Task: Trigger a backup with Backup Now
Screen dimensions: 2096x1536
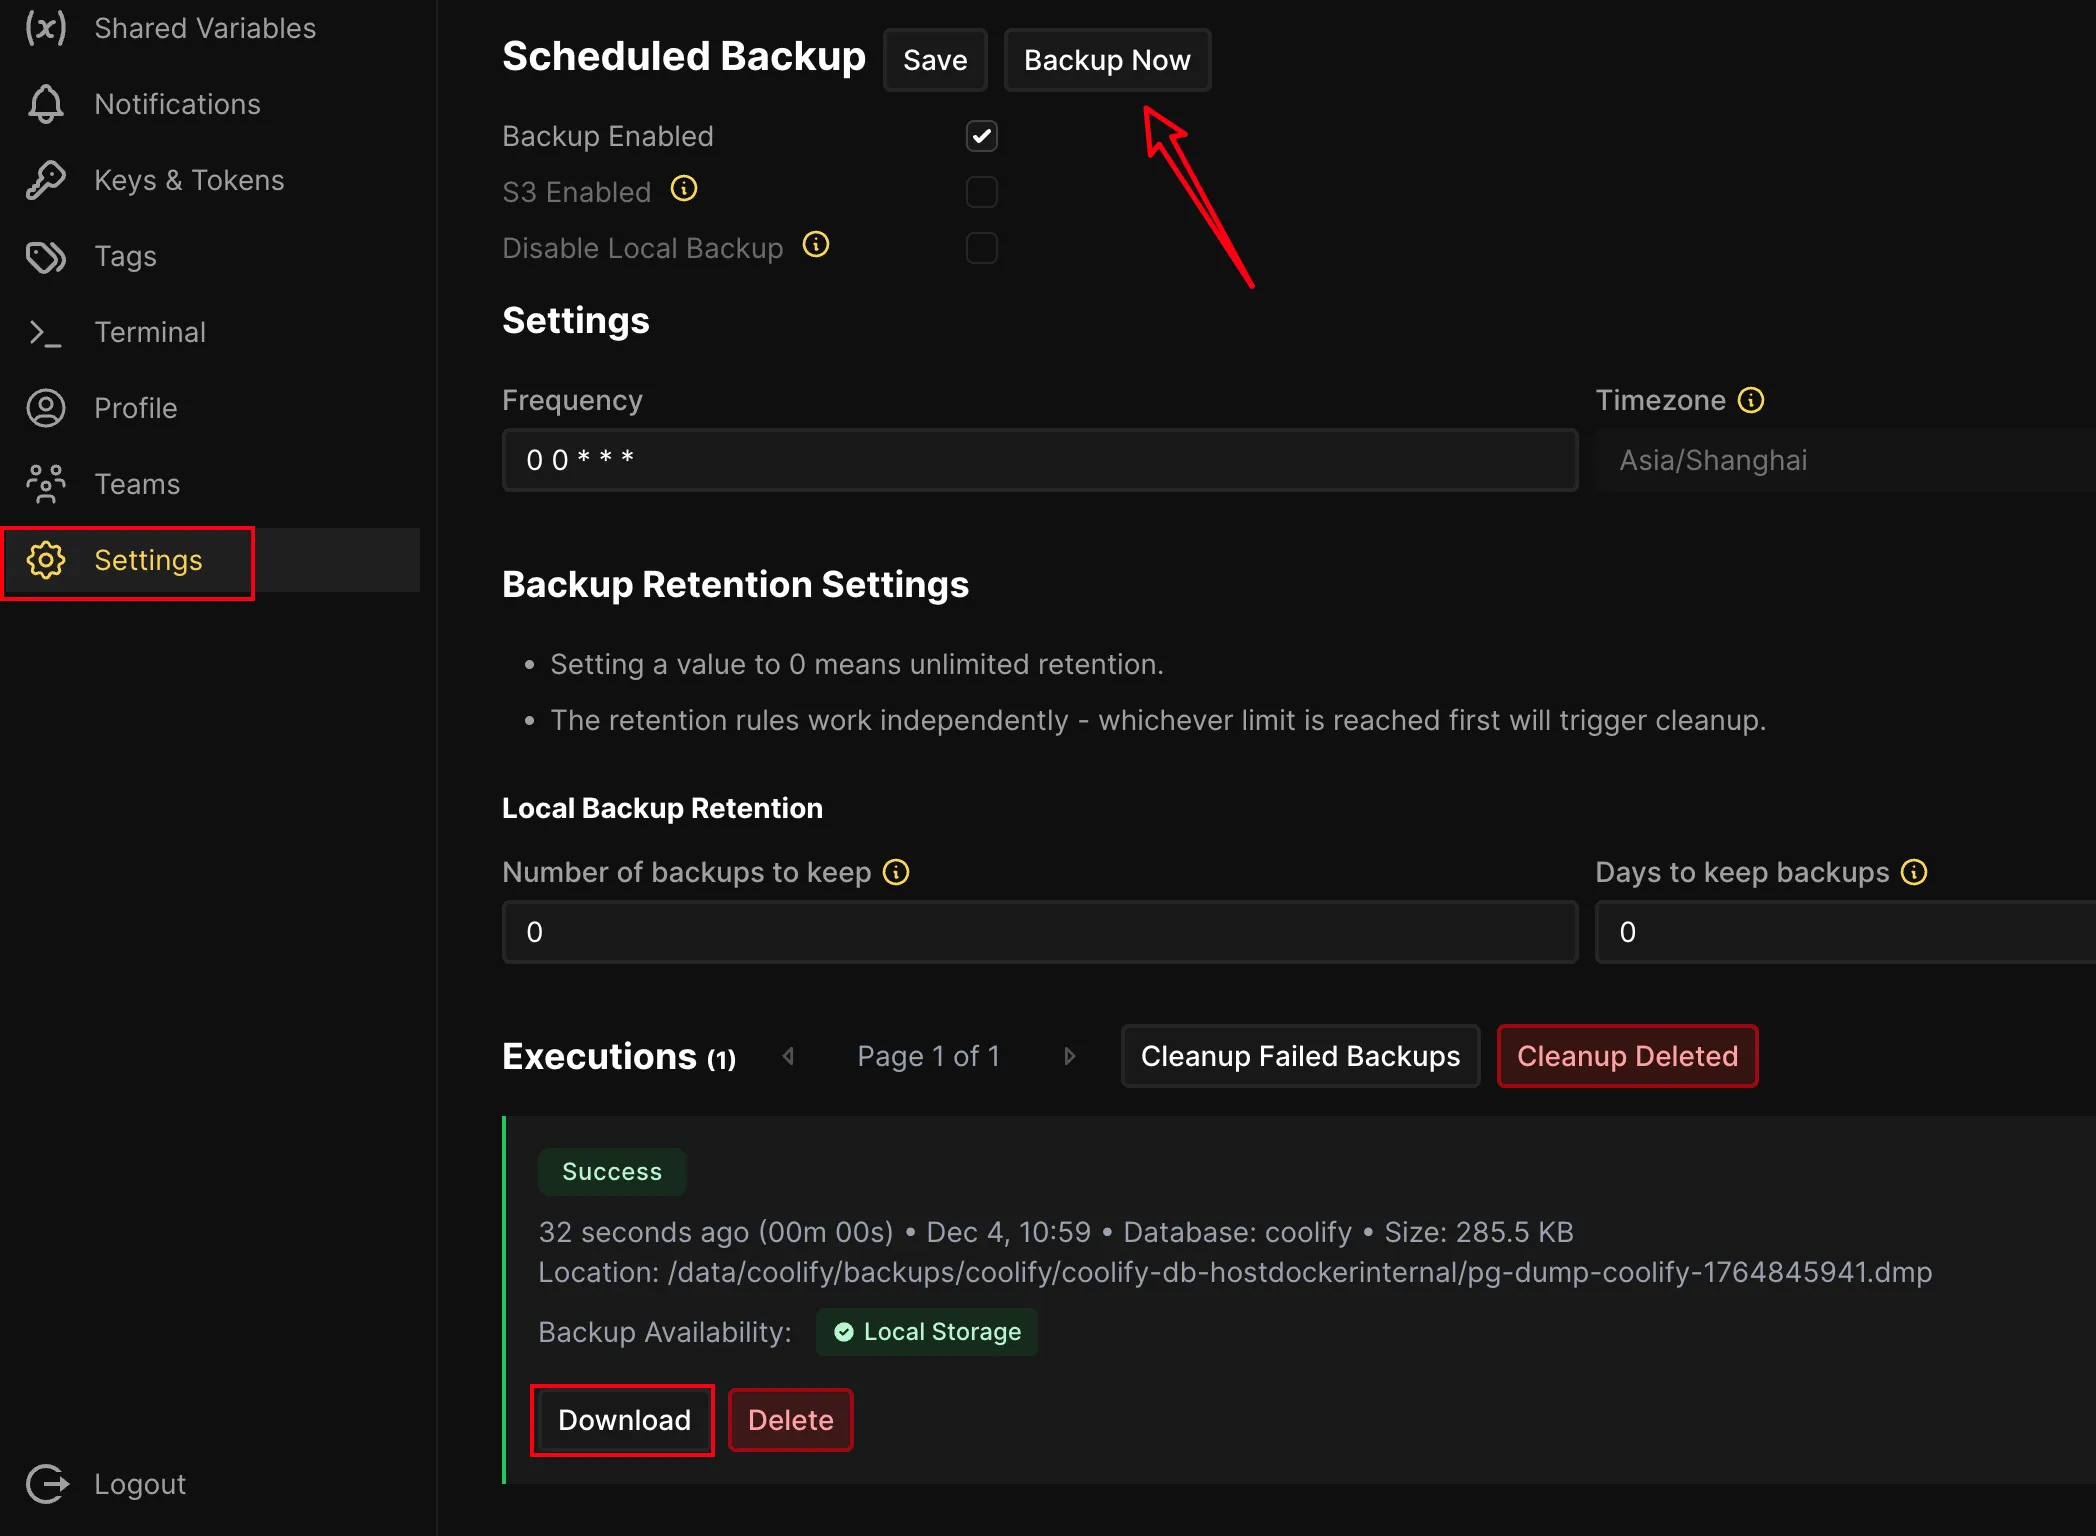Action: pos(1106,60)
